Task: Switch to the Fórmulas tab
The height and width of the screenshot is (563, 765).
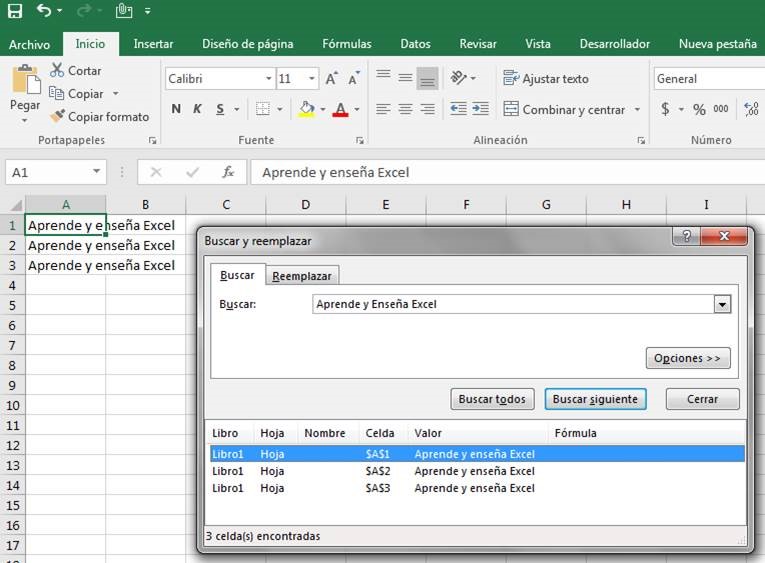Action: click(346, 44)
